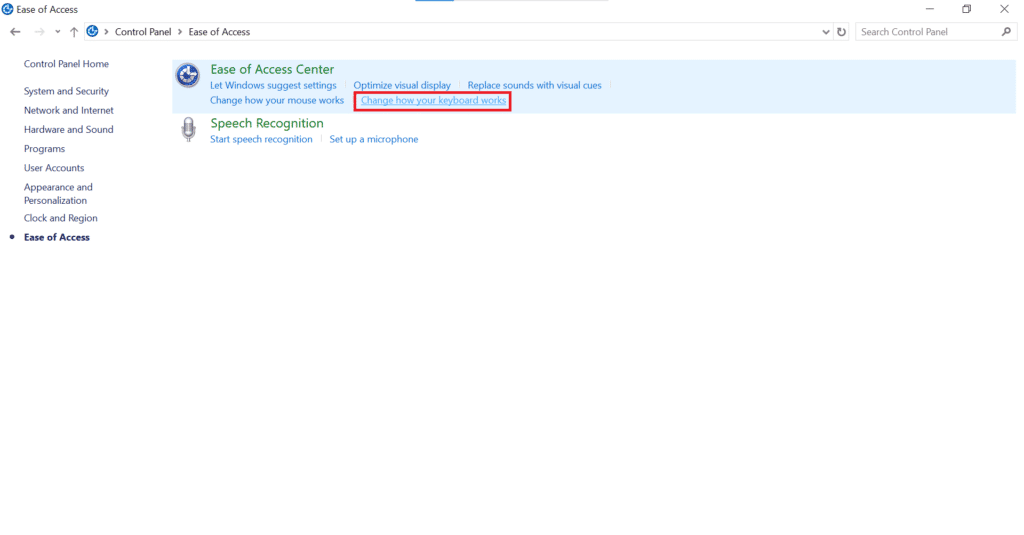The image size is (1024, 535).
Task: Click the Search Control Panel field
Action: click(926, 32)
